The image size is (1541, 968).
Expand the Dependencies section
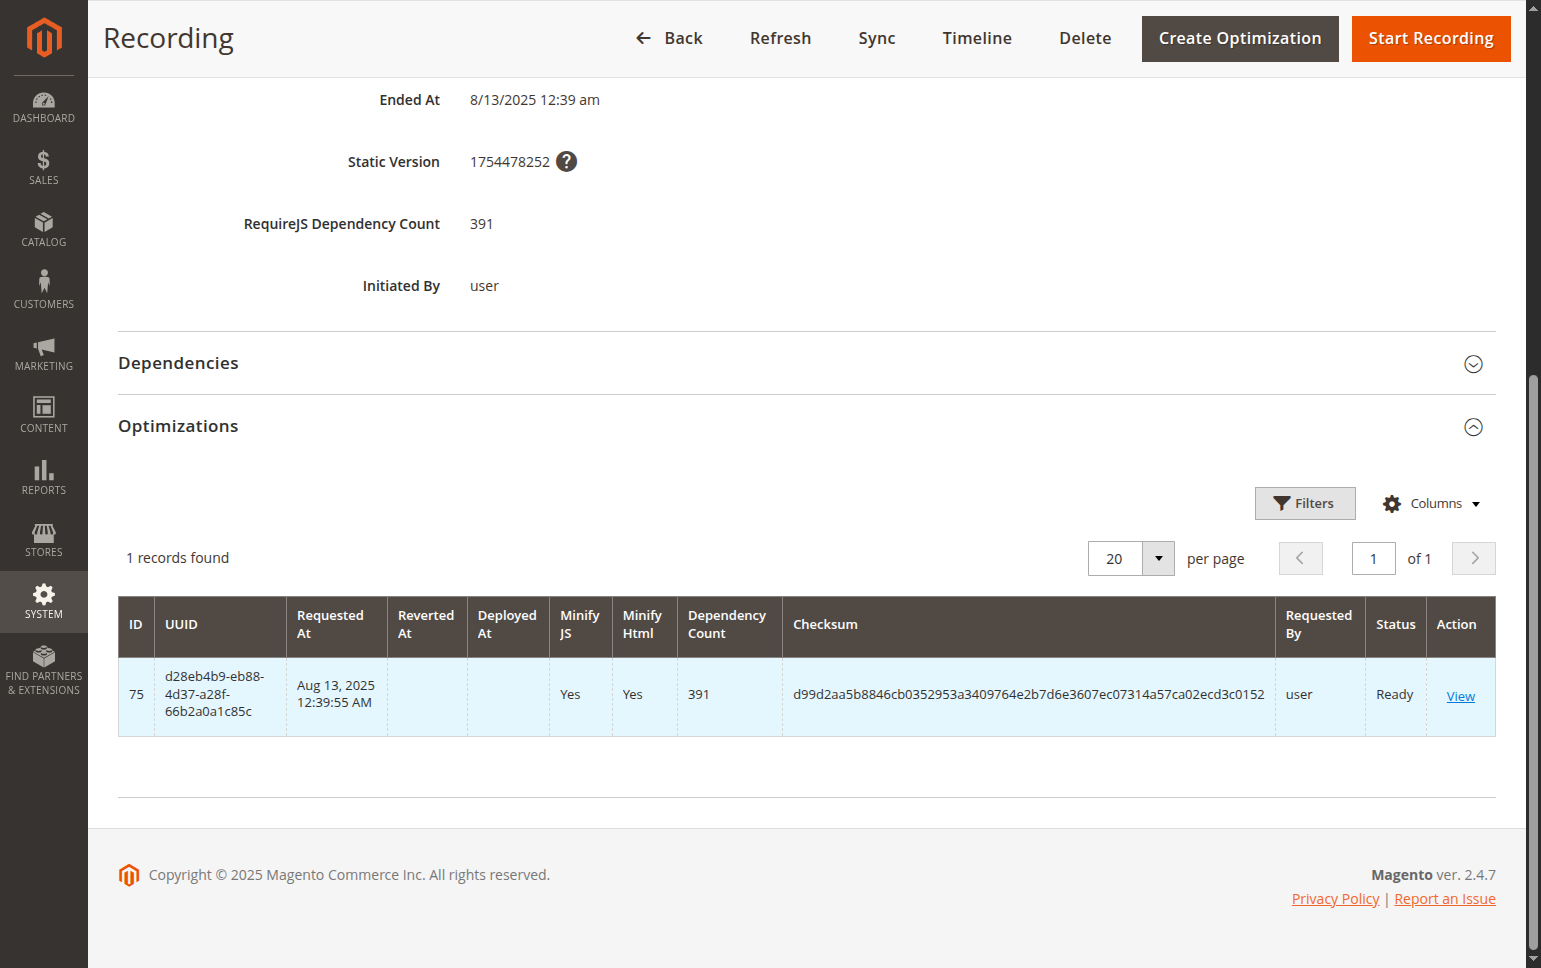point(1473,364)
